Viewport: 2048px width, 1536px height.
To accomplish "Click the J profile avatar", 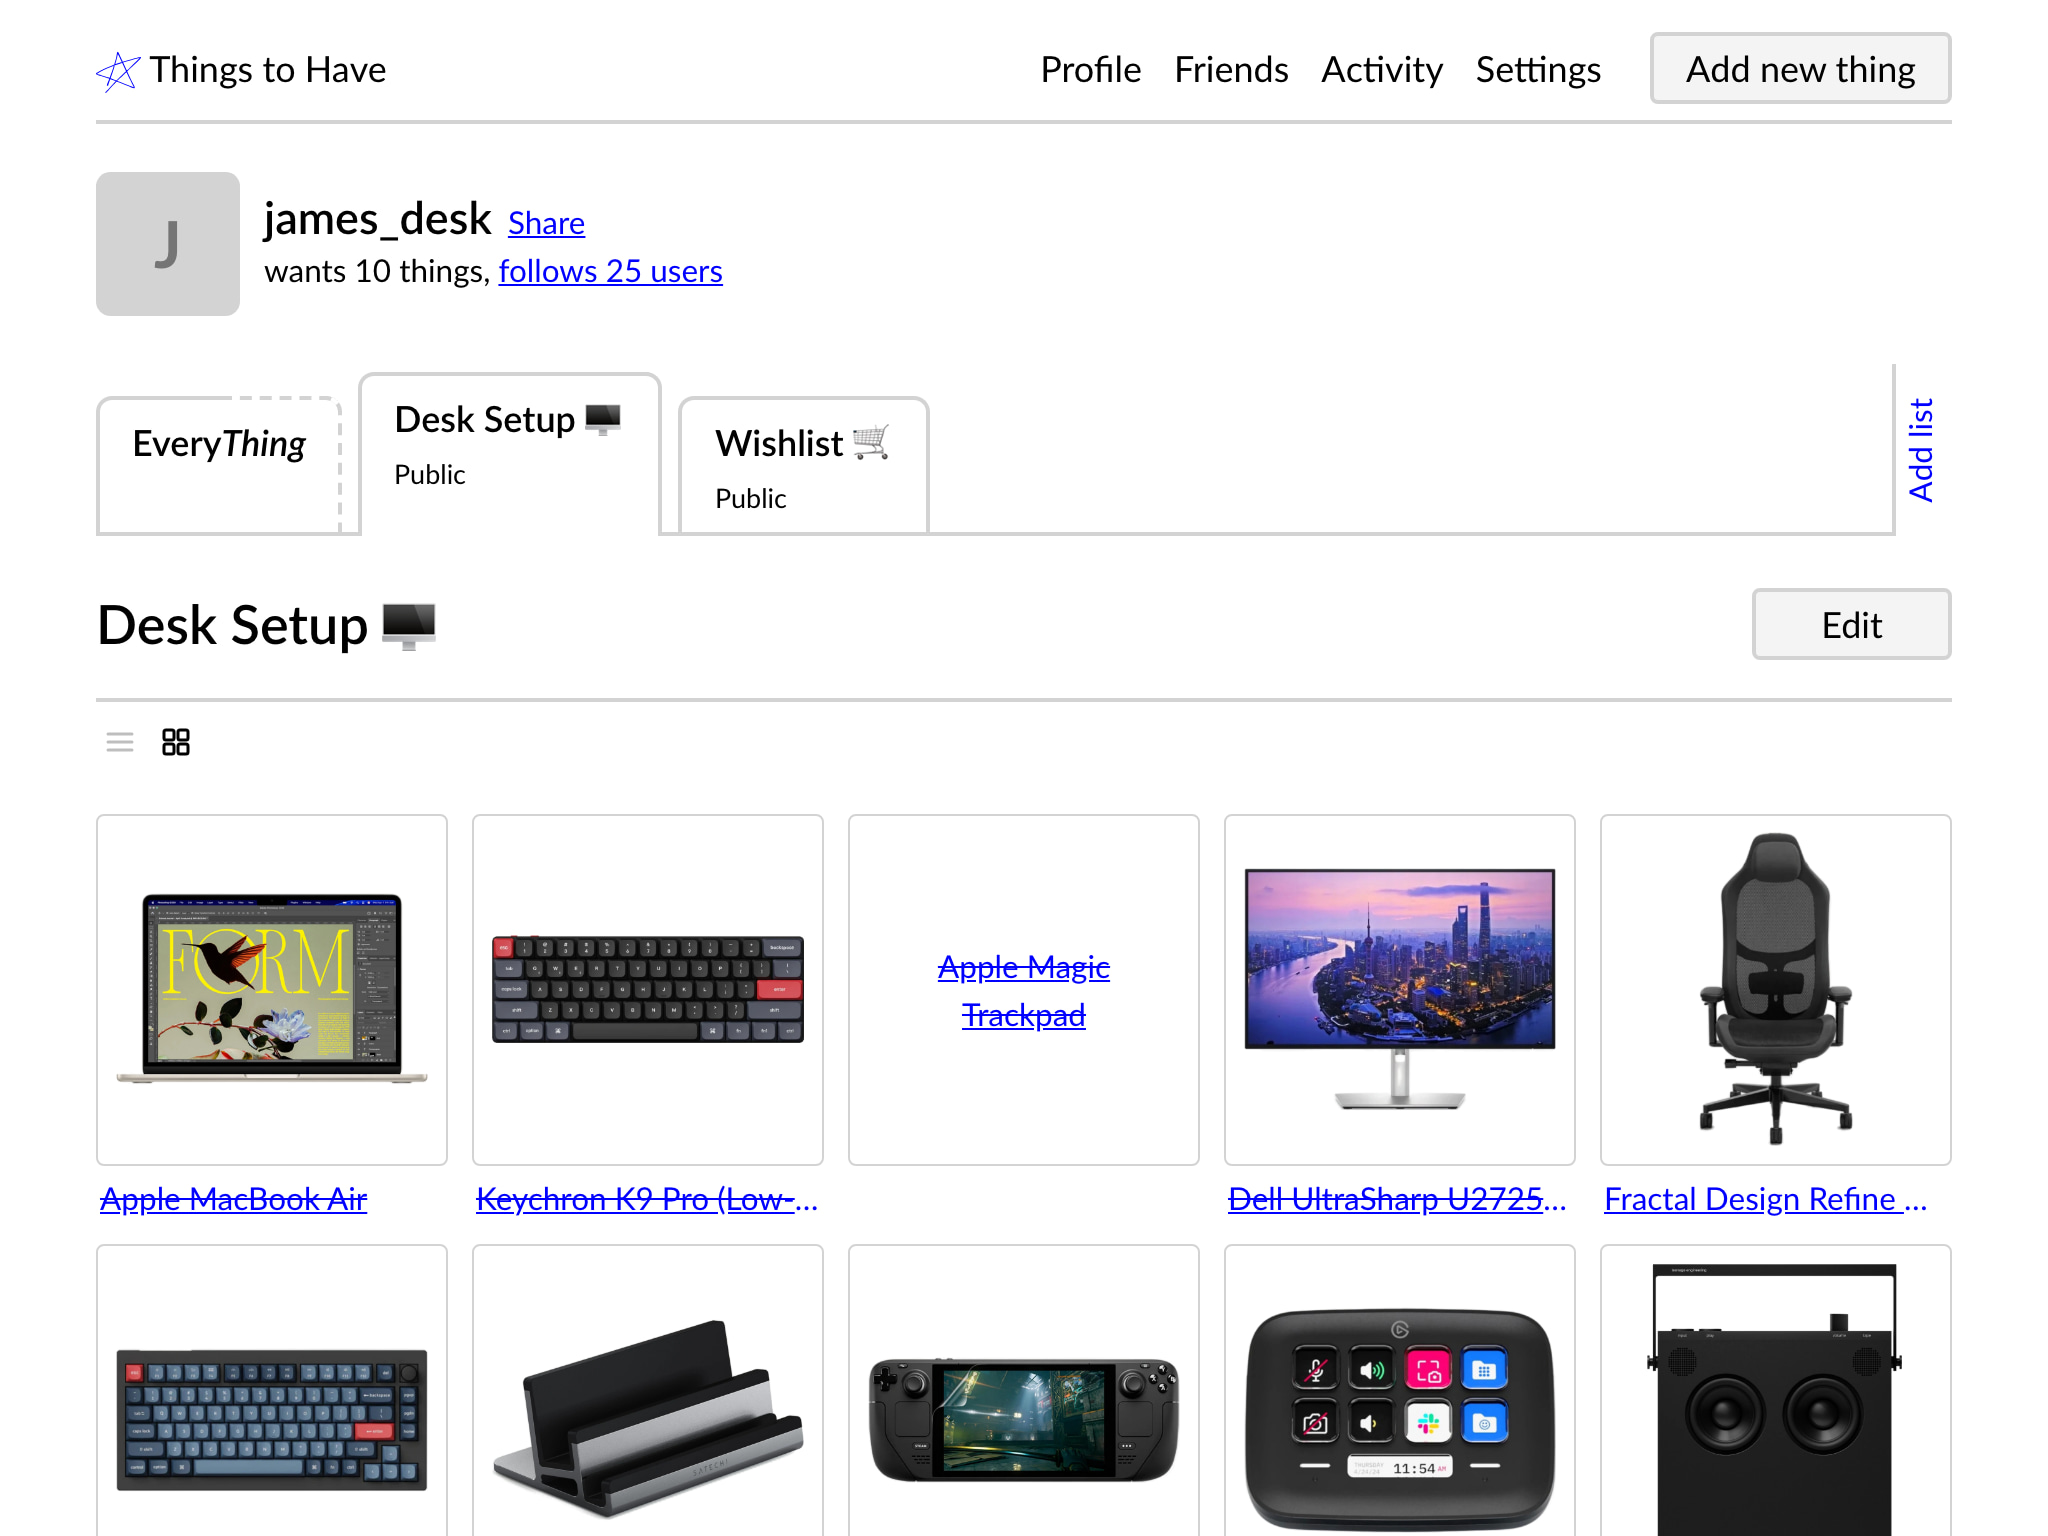I will point(168,244).
